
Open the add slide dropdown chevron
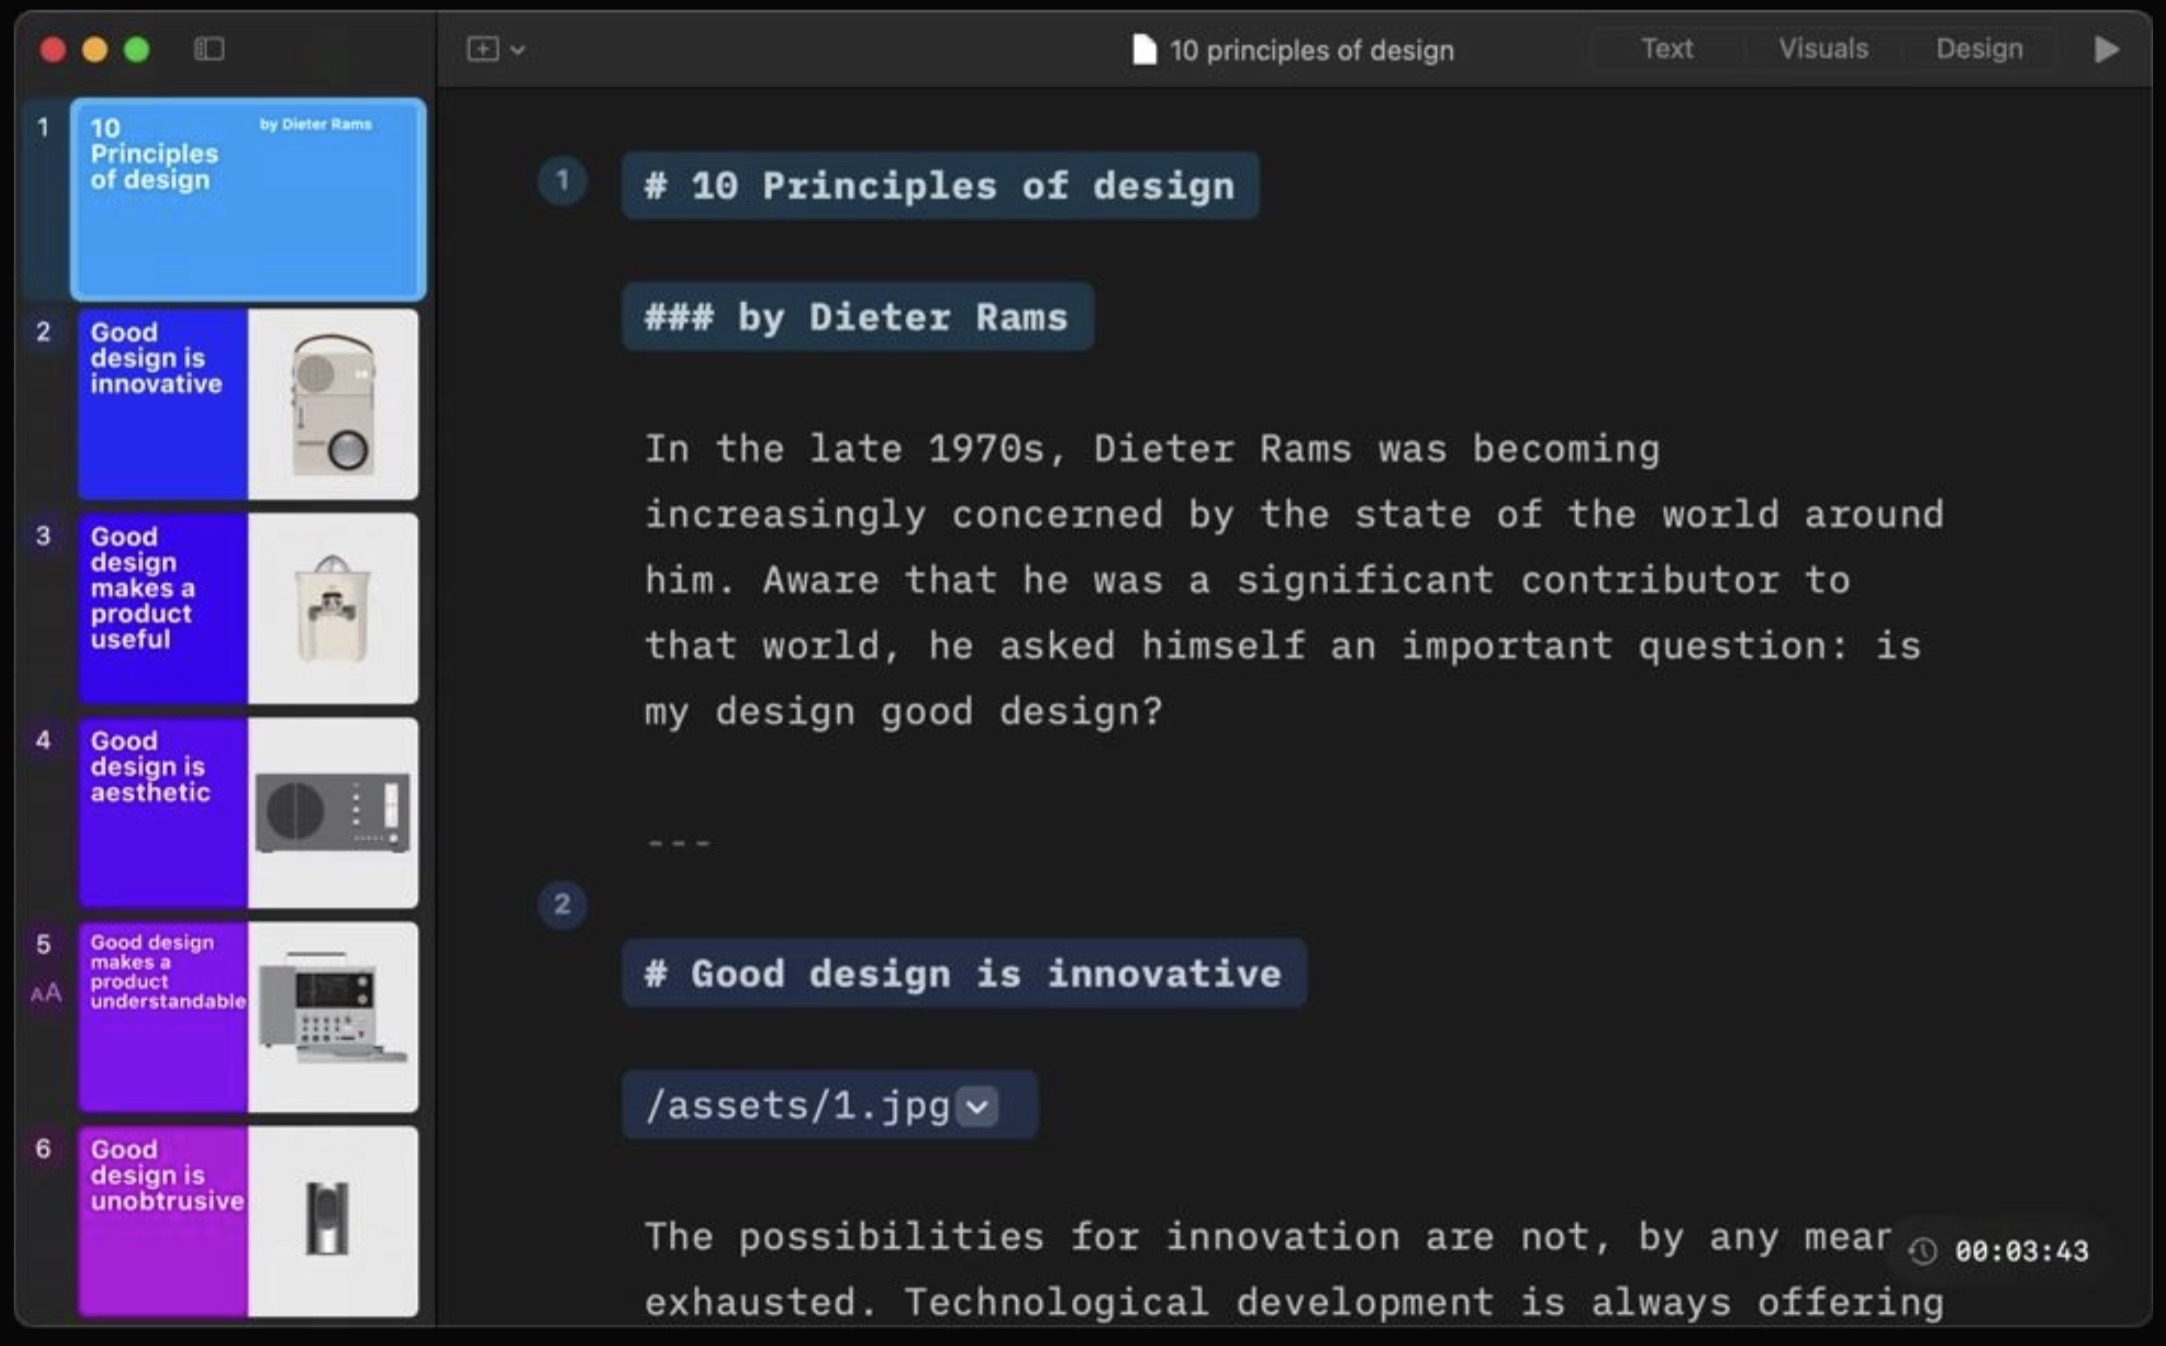pyautogui.click(x=518, y=50)
